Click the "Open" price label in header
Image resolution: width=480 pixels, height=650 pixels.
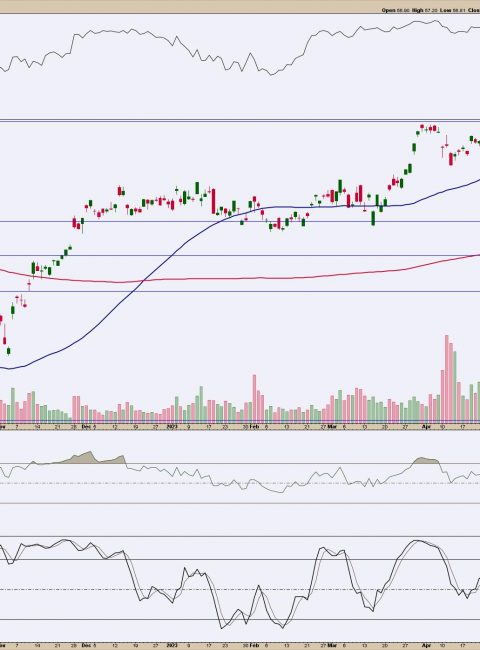point(389,10)
